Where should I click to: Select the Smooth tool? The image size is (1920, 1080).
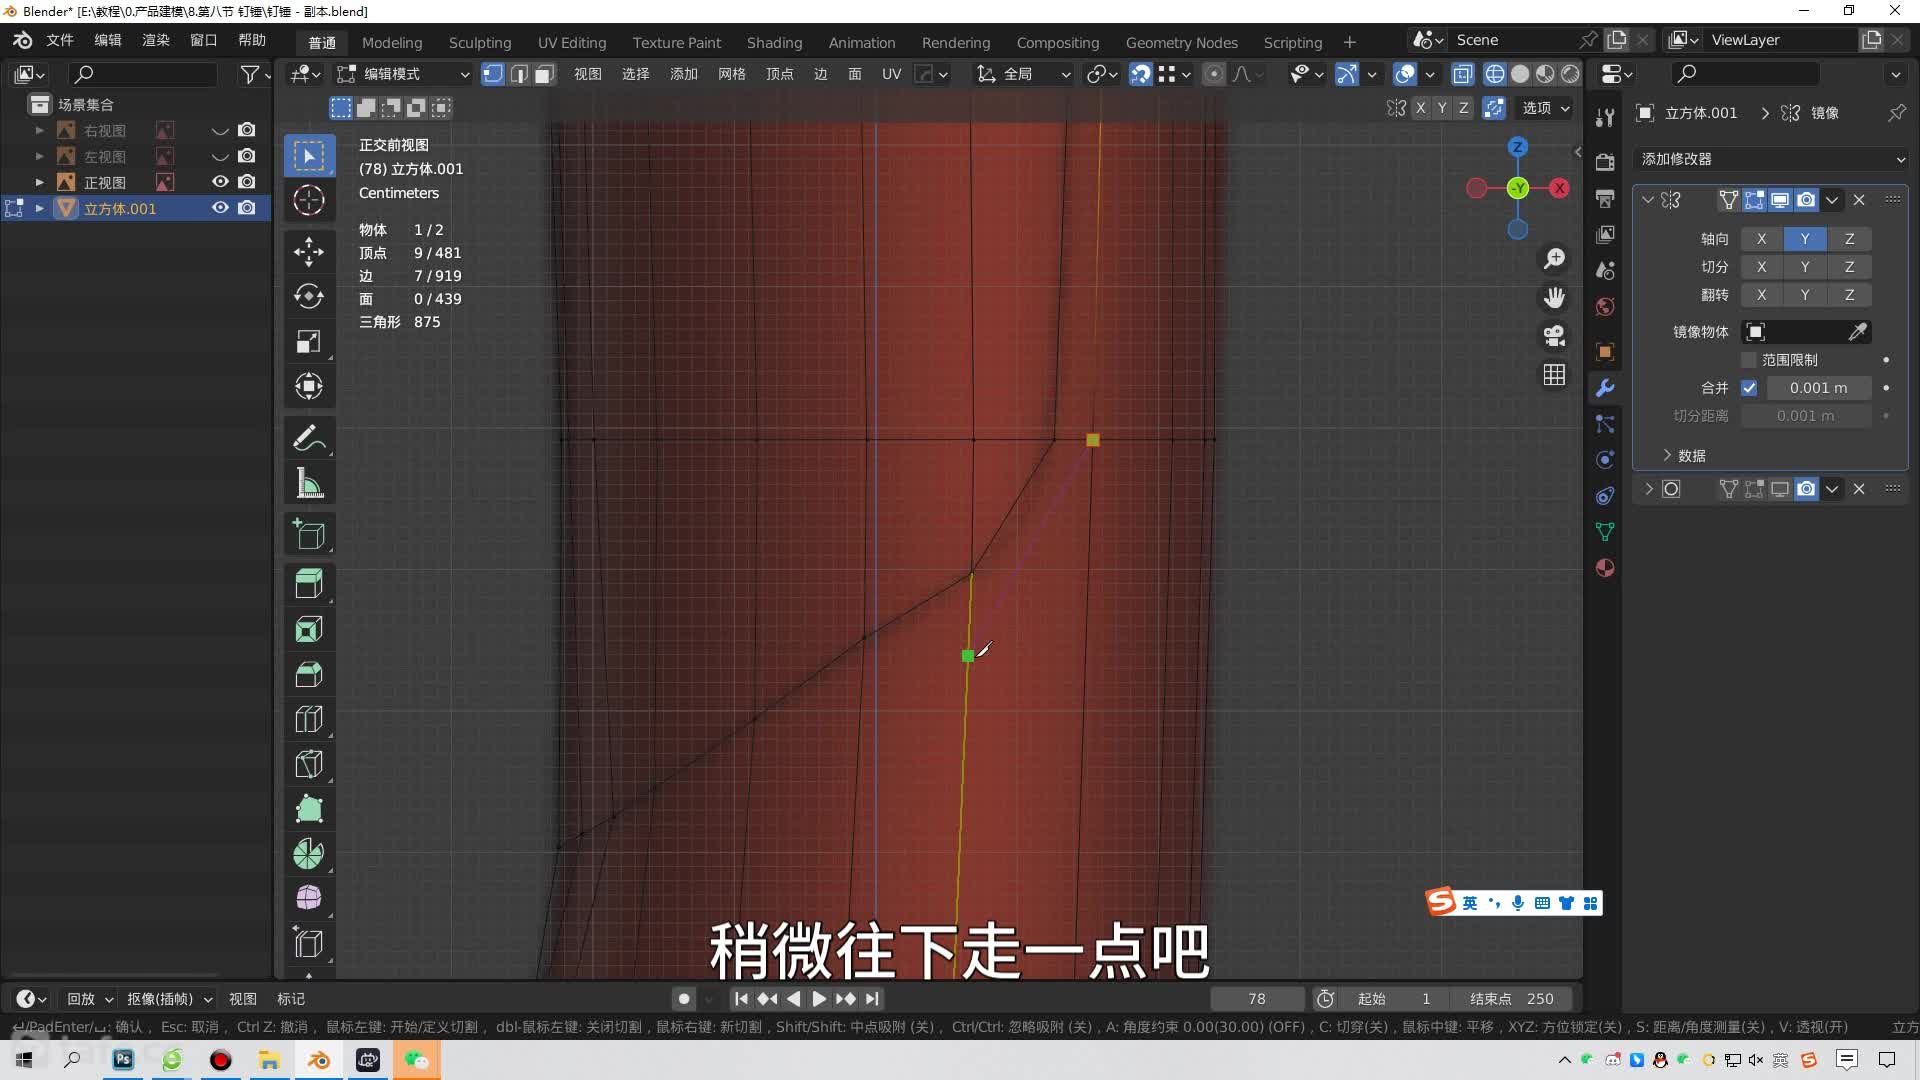[309, 898]
